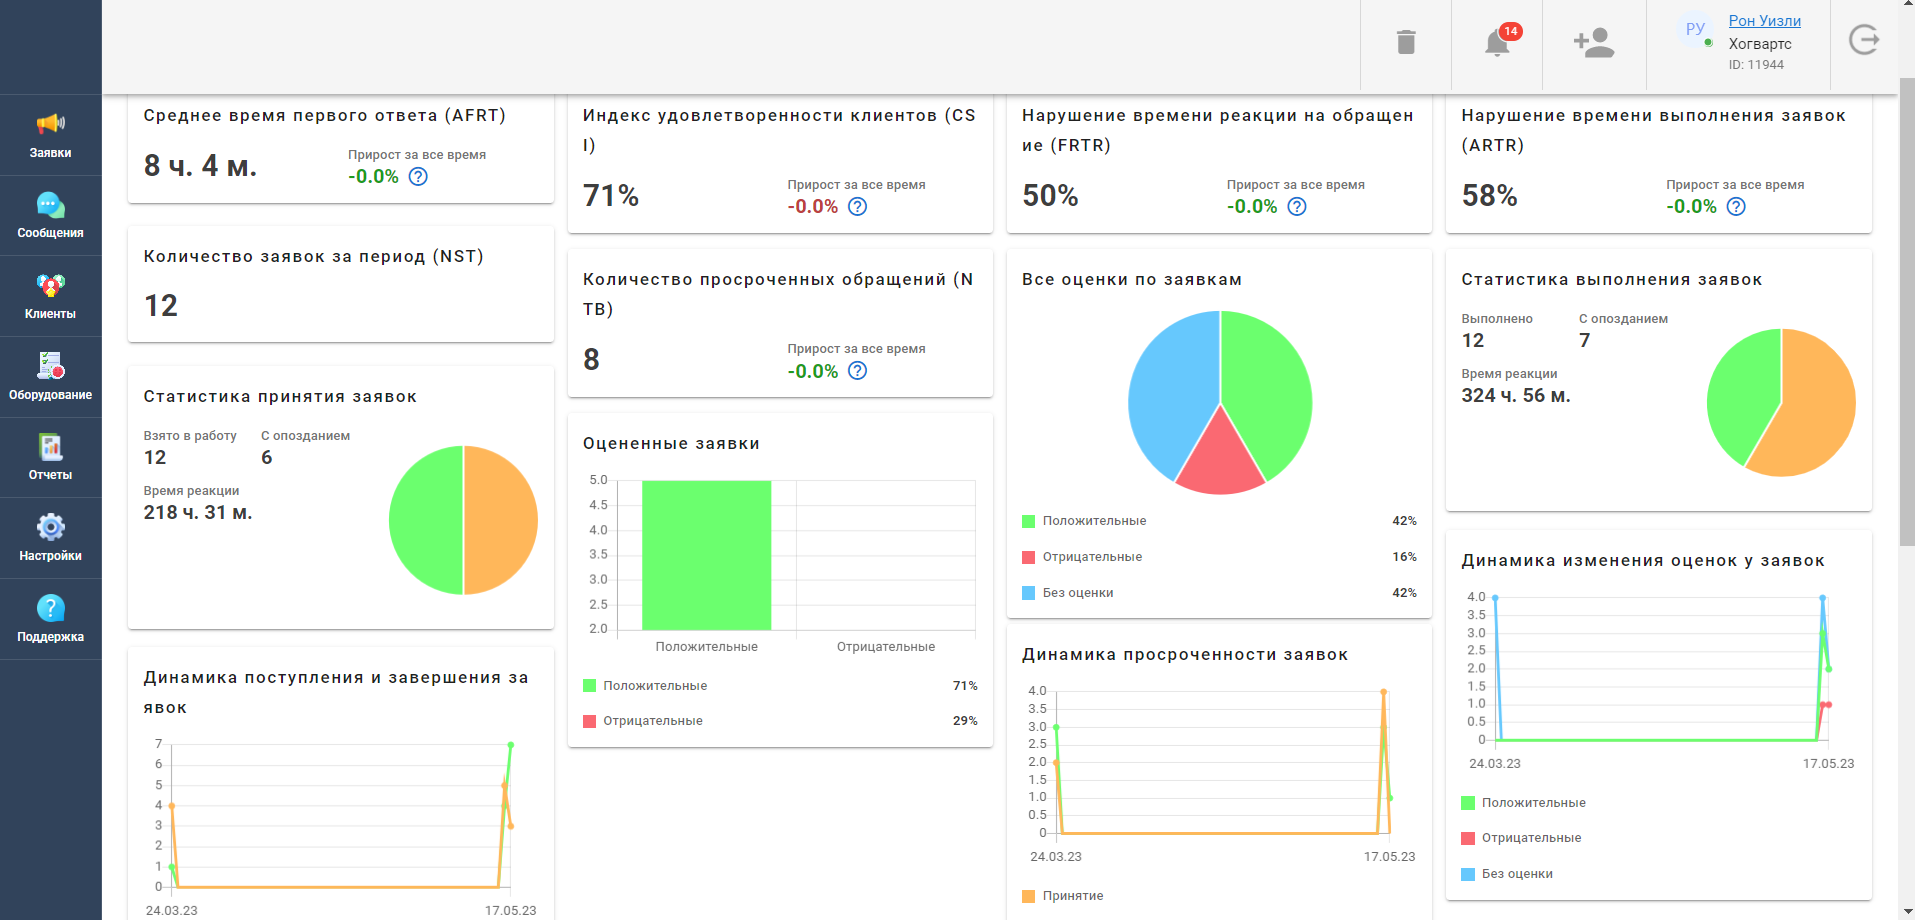Select Оборудование menu label
The width and height of the screenshot is (1915, 920).
point(50,395)
